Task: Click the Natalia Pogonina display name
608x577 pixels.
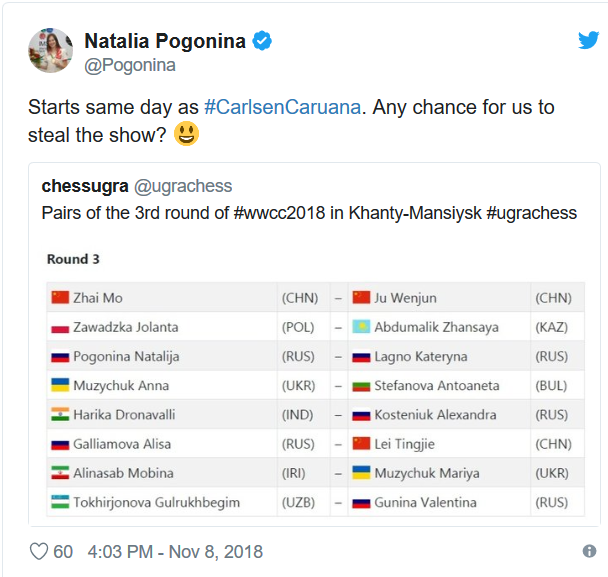Action: click(x=165, y=41)
